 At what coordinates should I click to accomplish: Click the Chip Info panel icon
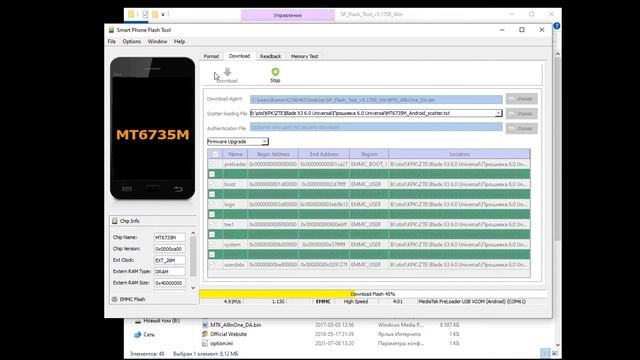(x=115, y=221)
